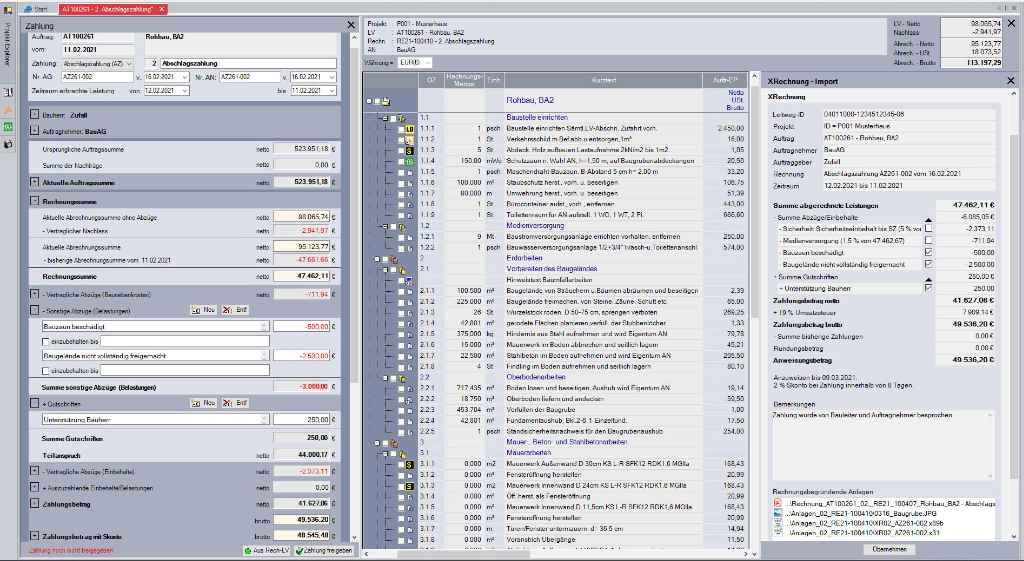Close the XRechnung Import panel

1008,80
